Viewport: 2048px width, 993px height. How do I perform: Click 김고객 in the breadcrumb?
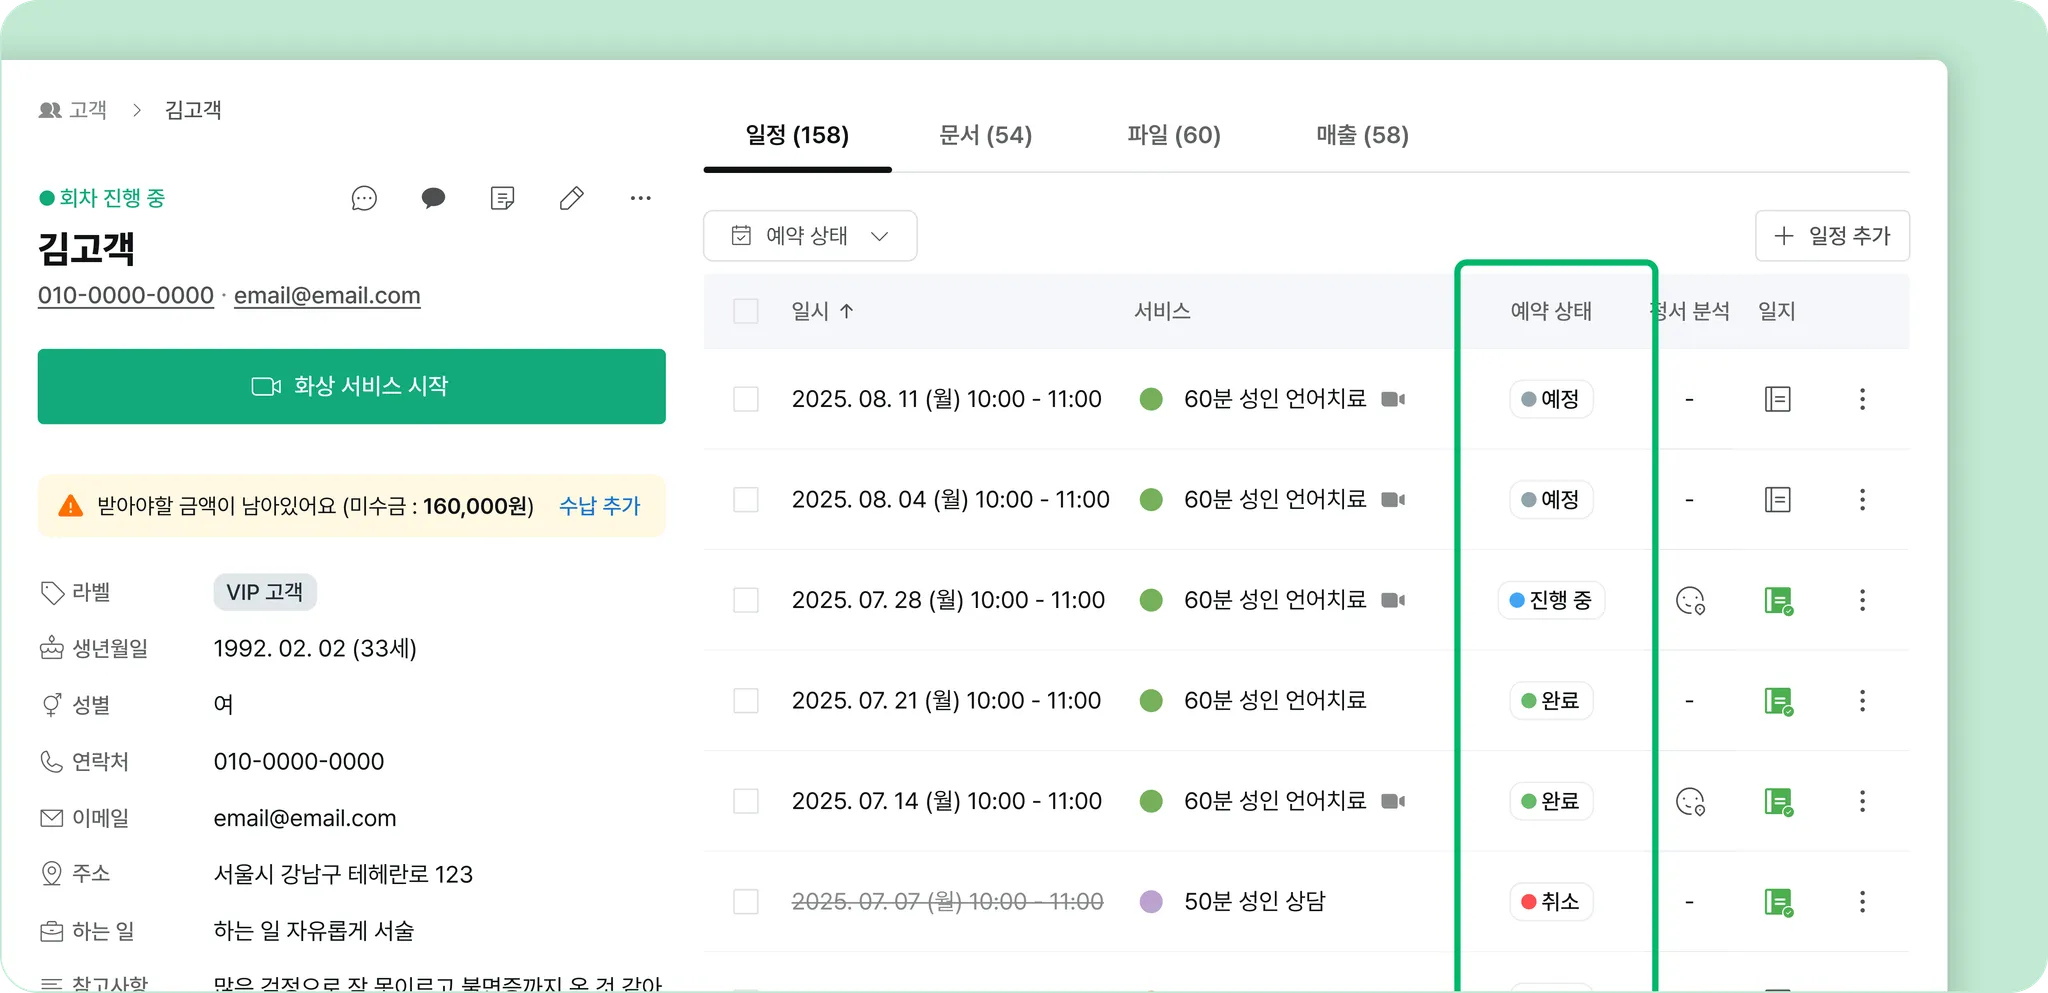(193, 110)
